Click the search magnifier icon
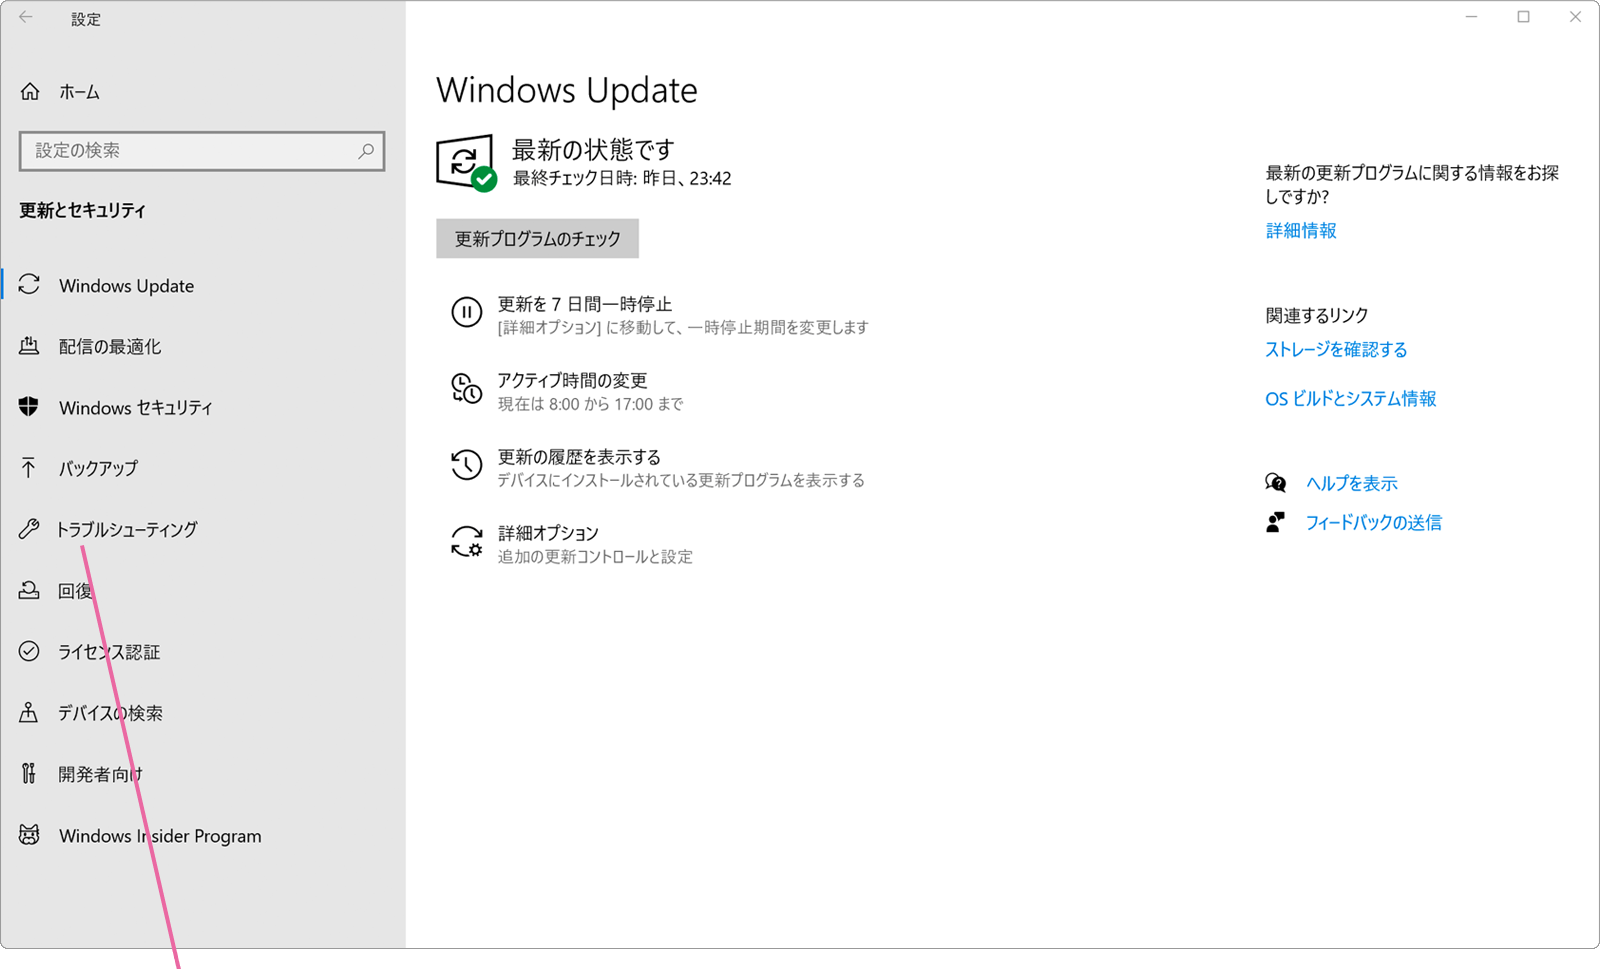The width and height of the screenshot is (1600, 969). (366, 151)
